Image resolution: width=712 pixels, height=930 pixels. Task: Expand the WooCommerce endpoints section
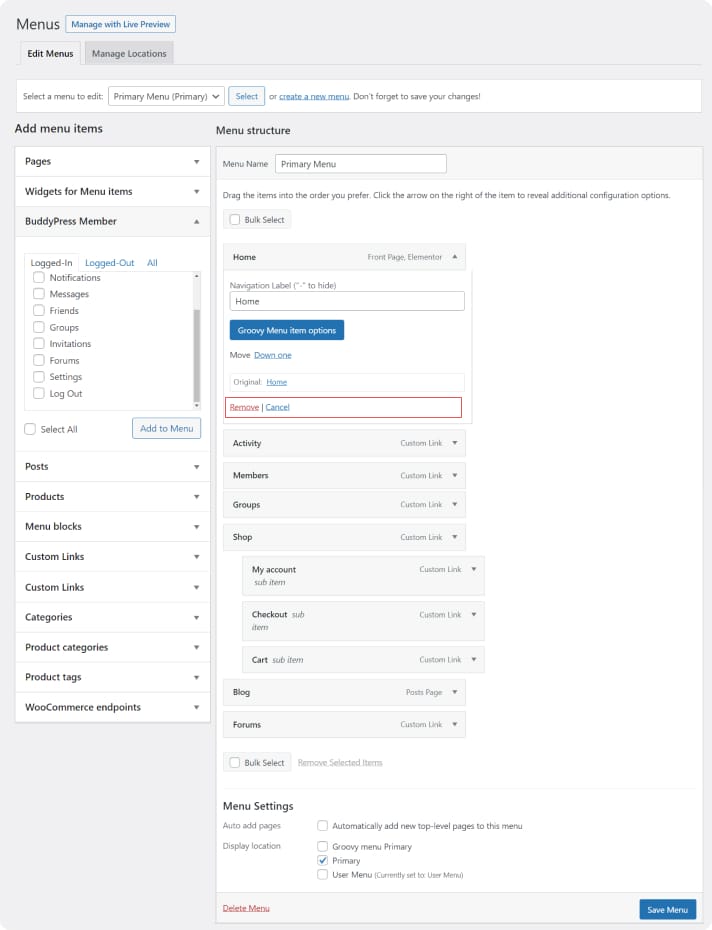pos(196,707)
